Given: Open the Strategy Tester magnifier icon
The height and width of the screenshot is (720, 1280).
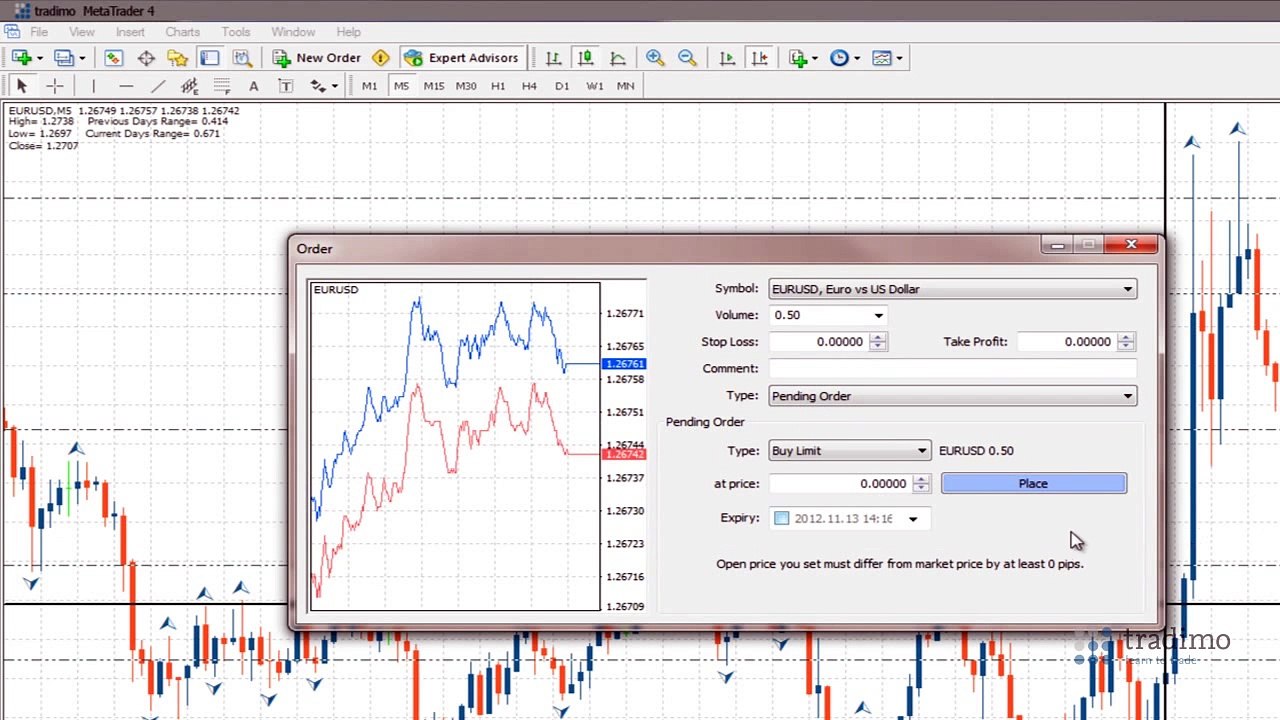Looking at the screenshot, I should pos(242,58).
